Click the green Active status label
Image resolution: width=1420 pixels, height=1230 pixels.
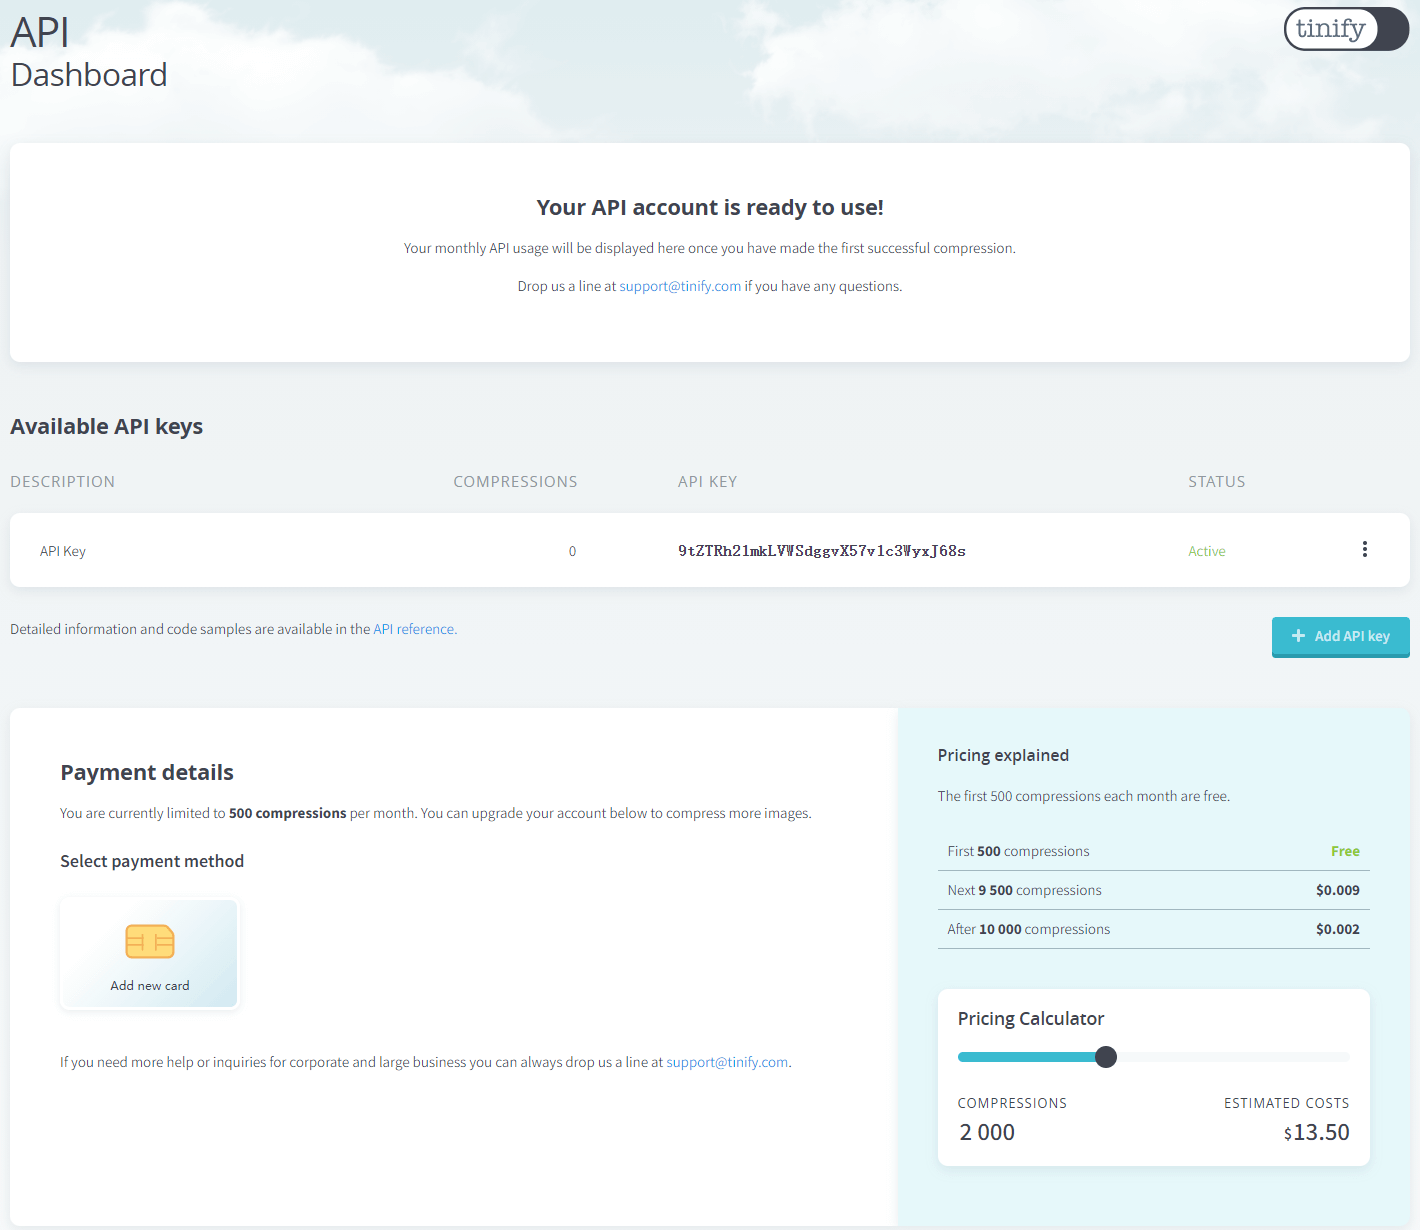pos(1206,551)
